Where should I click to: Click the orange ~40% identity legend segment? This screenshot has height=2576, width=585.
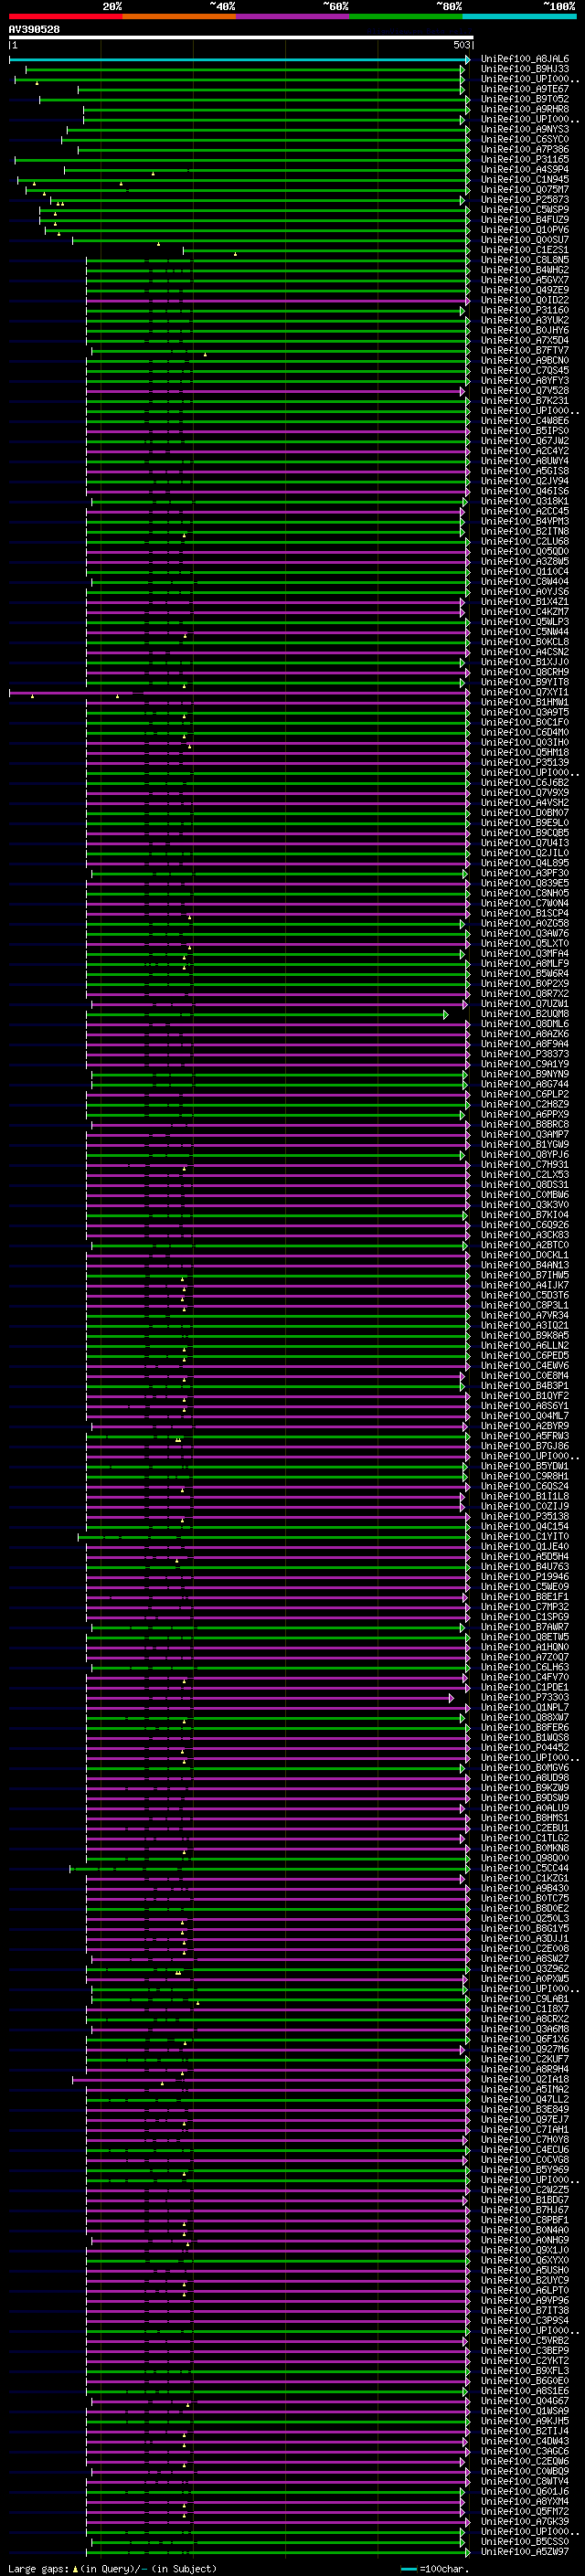tap(179, 16)
